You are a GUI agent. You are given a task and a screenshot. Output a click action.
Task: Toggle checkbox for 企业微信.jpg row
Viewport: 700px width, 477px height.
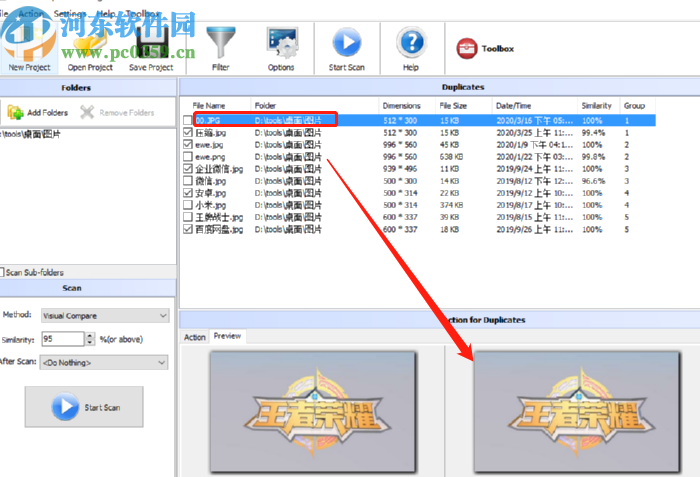click(x=188, y=168)
